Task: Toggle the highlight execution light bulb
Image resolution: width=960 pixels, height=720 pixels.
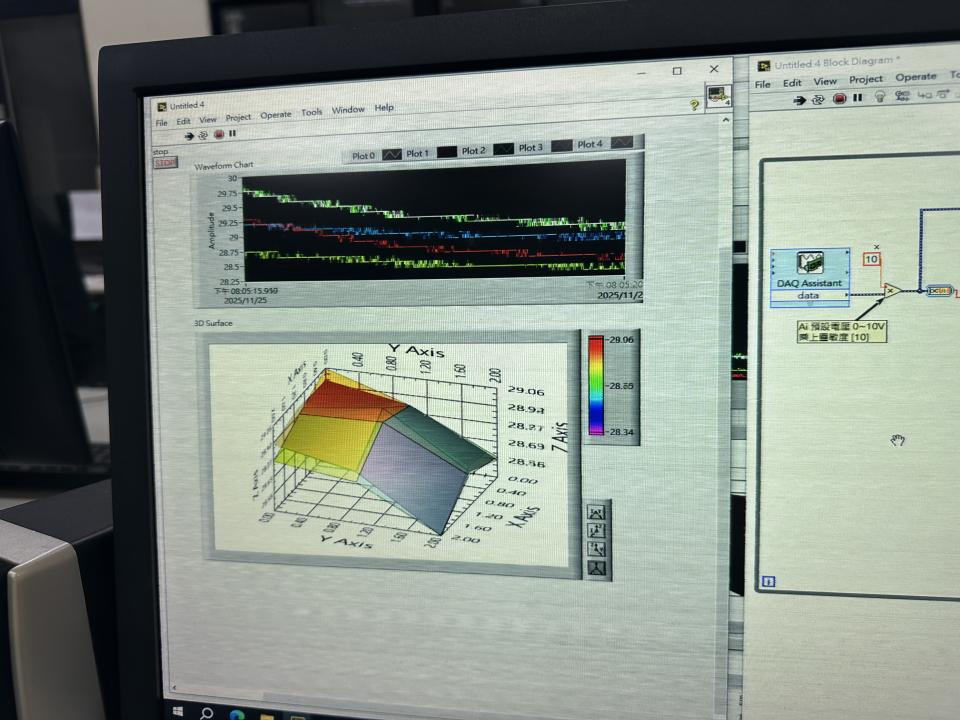Action: 880,97
